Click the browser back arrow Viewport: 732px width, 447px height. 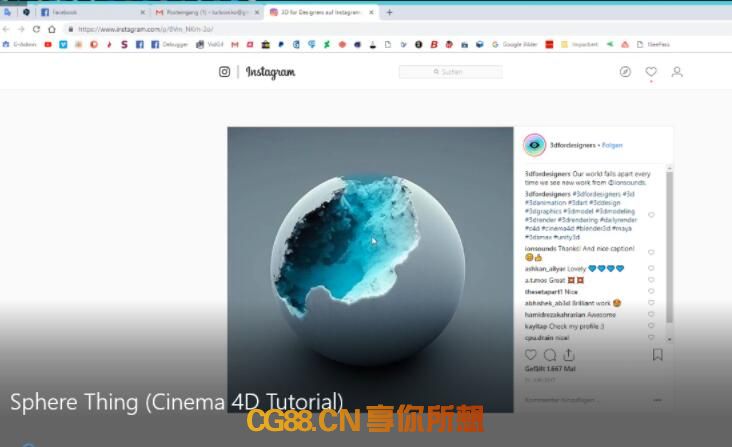[6, 29]
